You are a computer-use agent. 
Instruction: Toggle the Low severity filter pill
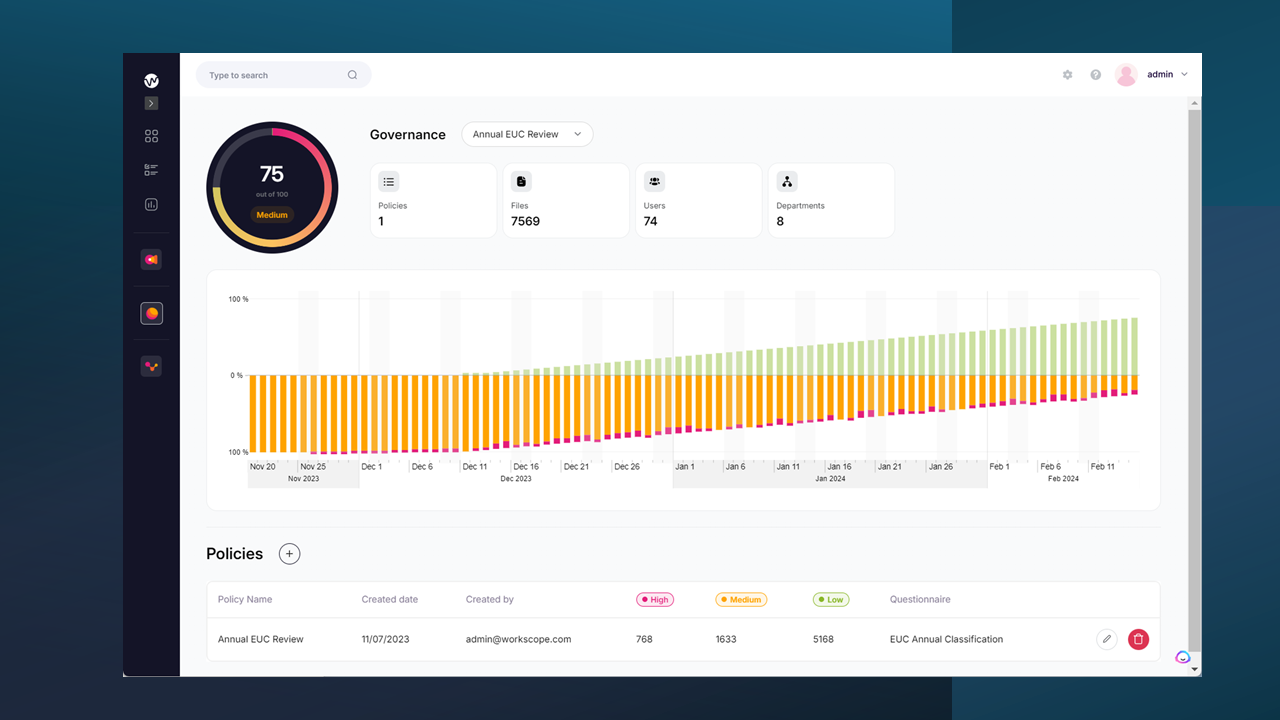point(831,599)
